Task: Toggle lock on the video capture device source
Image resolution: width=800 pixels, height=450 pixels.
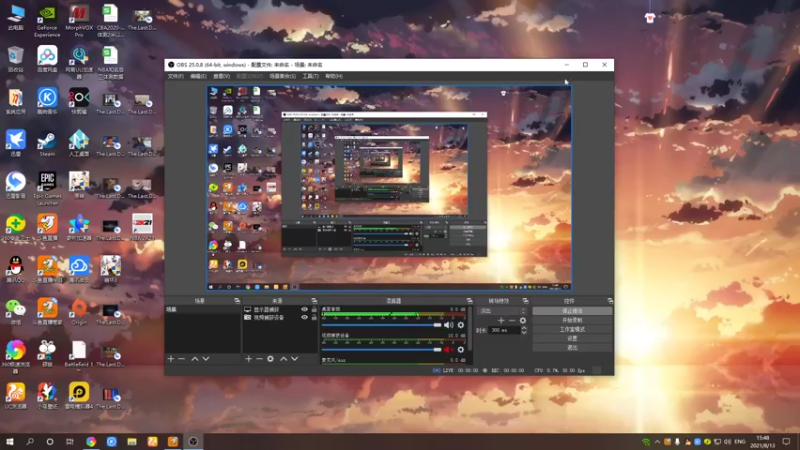Action: click(x=314, y=317)
